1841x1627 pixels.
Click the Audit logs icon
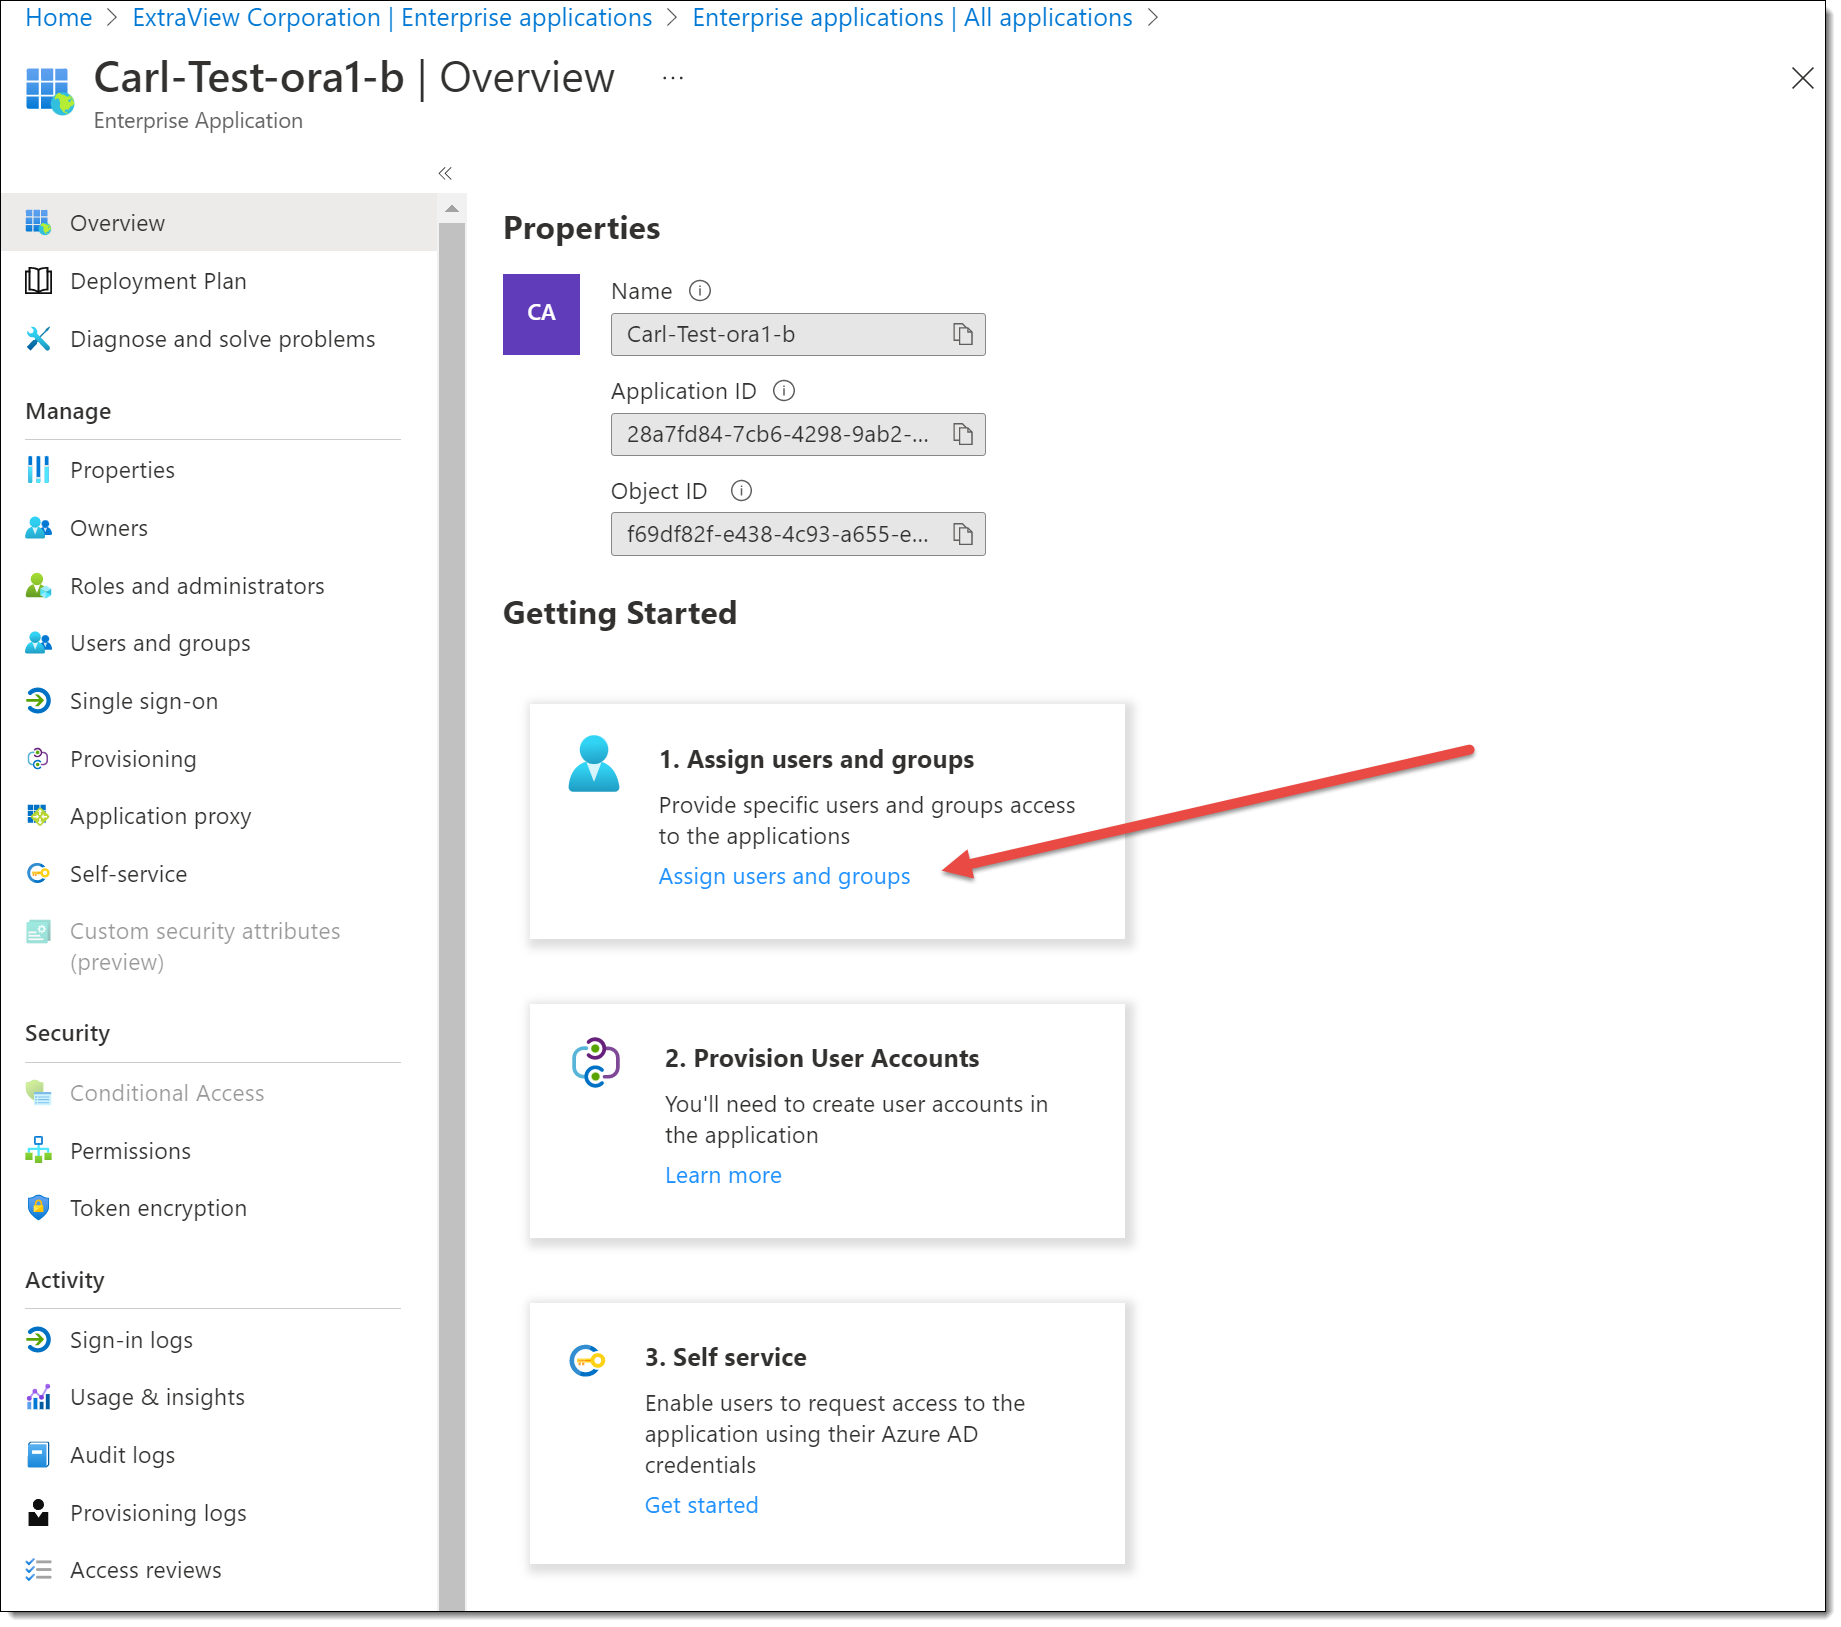38,1455
